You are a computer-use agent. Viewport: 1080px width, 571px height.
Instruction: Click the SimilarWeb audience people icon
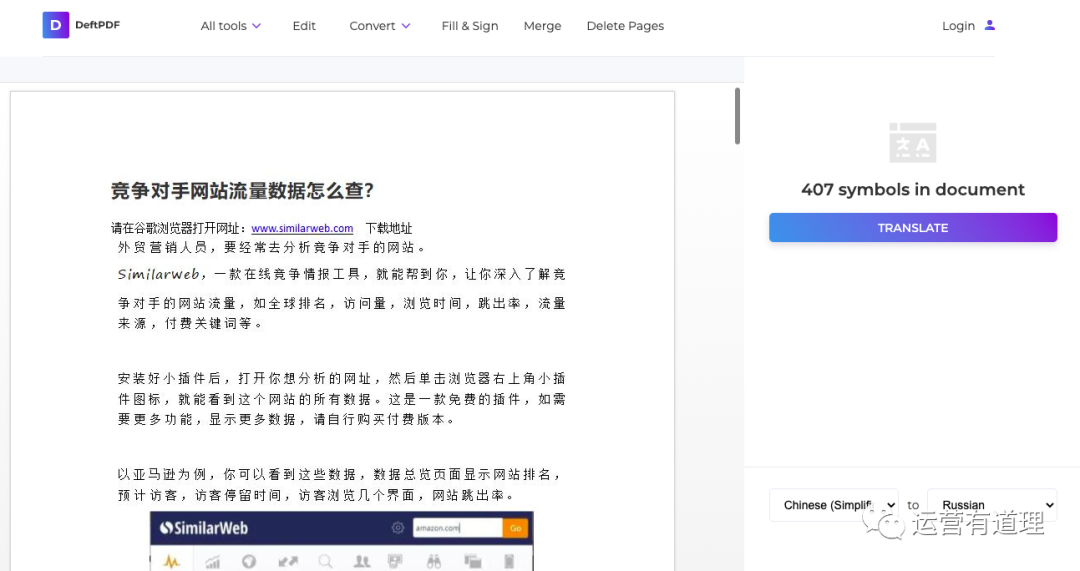362,562
